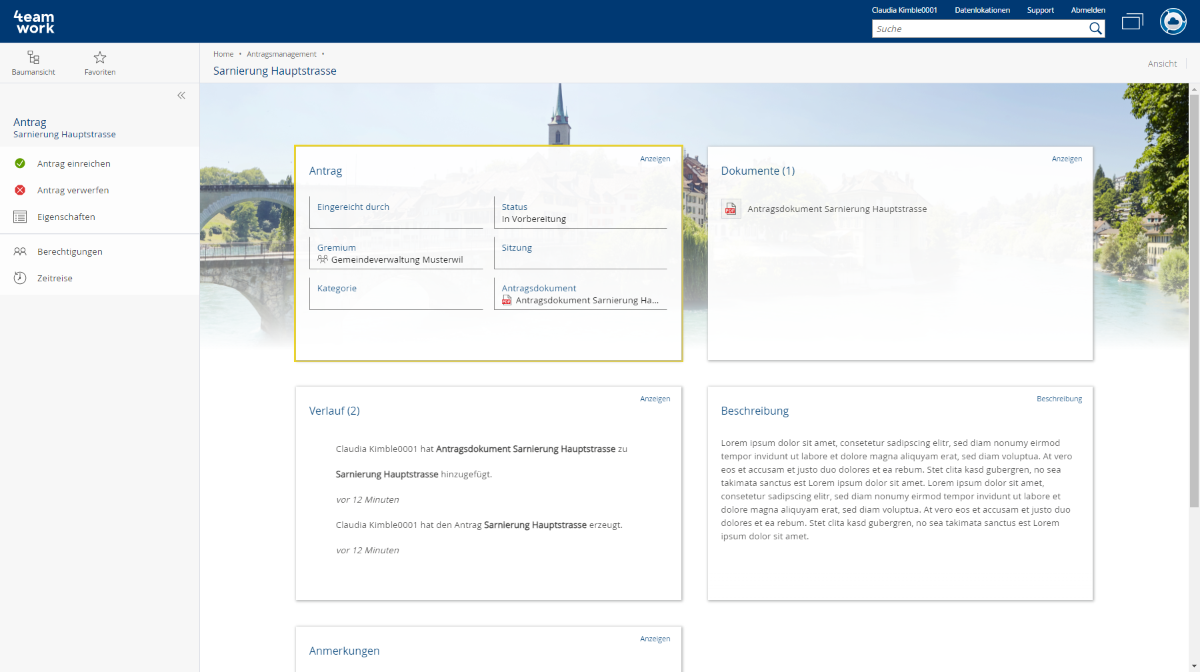Screen dimensions: 1200x672
Task: Open the Baumansicht tree view icon
Action: [x=33, y=57]
